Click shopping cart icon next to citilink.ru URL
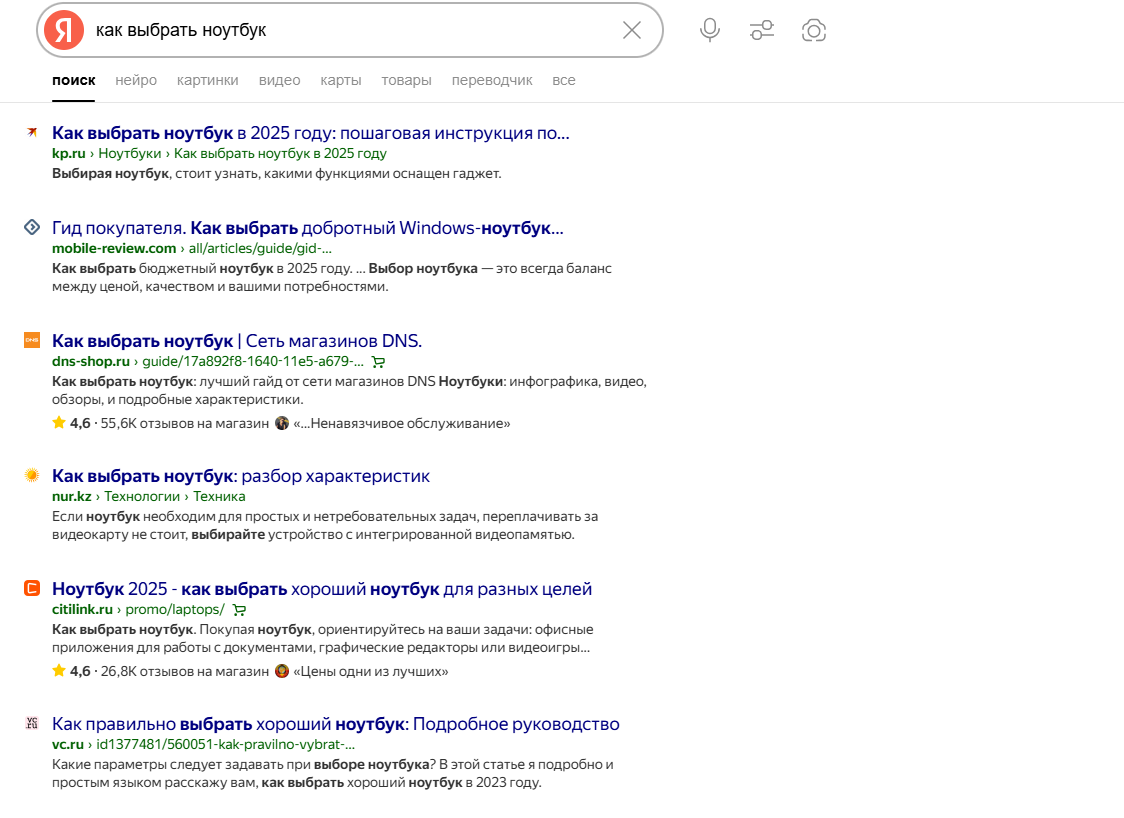 tap(239, 610)
